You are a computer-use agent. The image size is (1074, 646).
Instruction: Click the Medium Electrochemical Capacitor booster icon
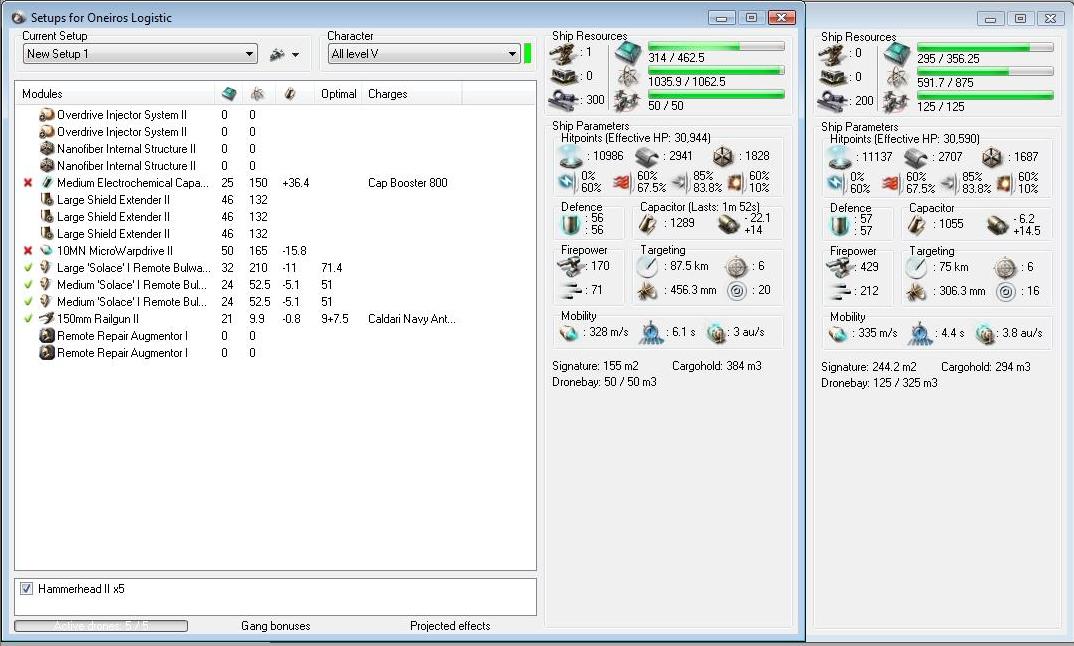click(x=47, y=183)
